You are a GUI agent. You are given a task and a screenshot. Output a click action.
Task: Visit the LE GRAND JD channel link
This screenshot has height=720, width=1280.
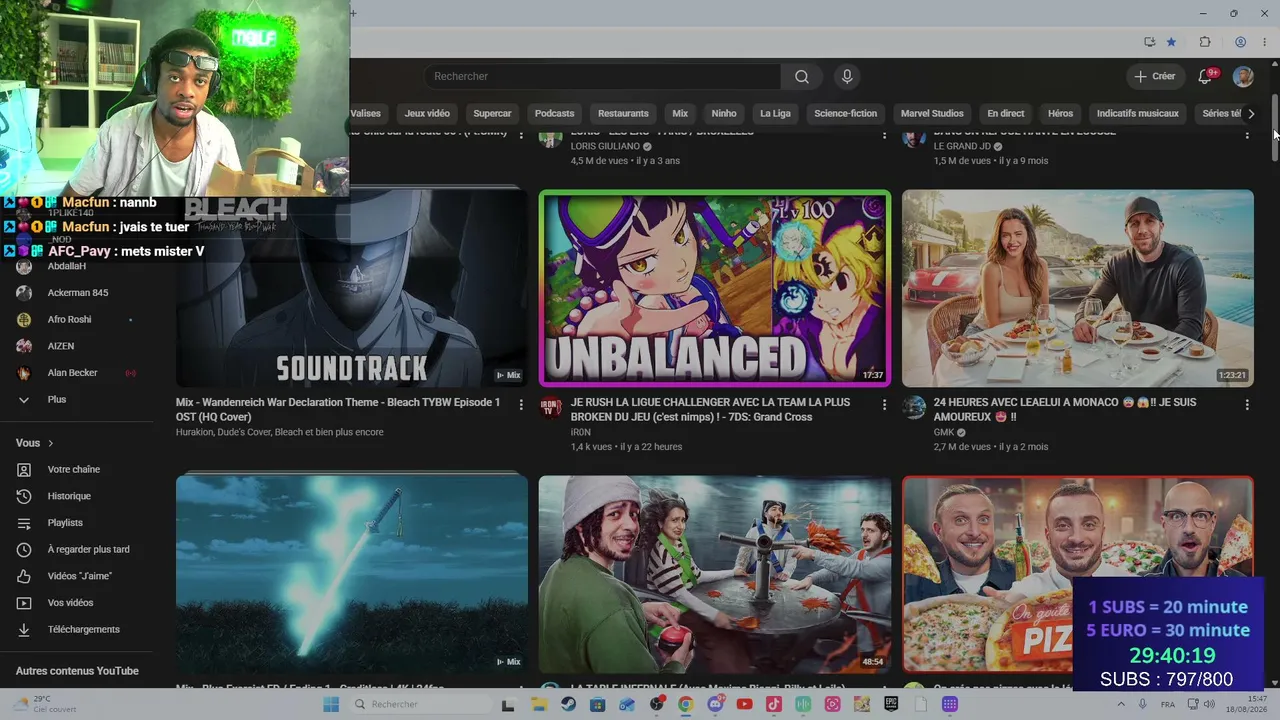(962, 146)
